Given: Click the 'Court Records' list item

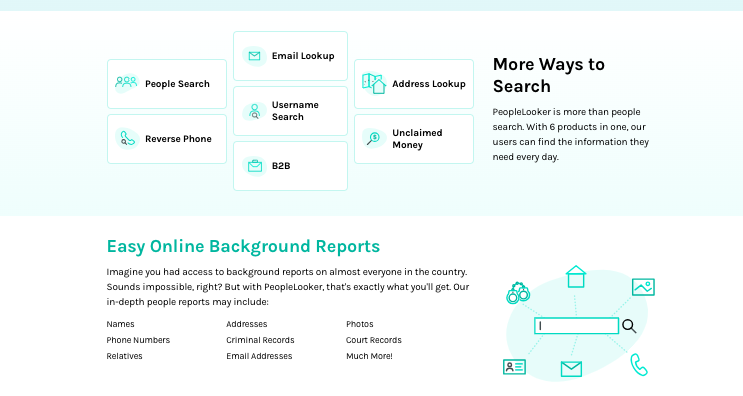Looking at the screenshot, I should [x=374, y=340].
